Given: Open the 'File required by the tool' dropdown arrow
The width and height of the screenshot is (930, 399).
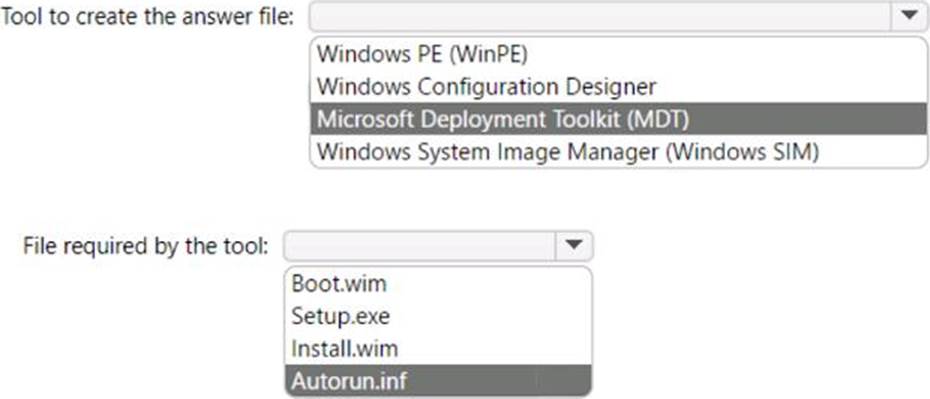Looking at the screenshot, I should (574, 245).
